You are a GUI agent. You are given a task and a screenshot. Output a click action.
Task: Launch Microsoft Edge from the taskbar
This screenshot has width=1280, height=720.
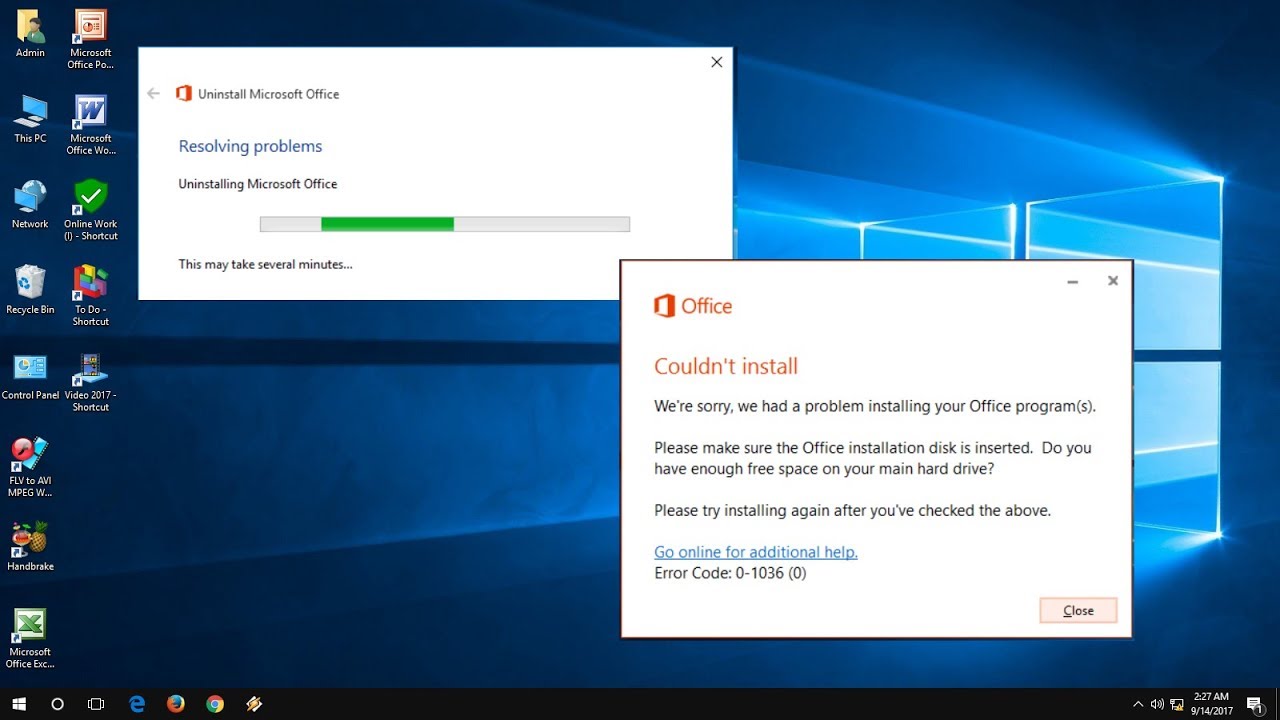137,704
